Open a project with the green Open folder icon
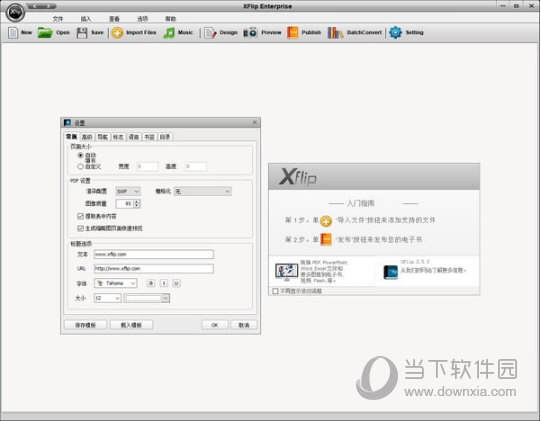The width and height of the screenshot is (541, 421). coord(45,33)
